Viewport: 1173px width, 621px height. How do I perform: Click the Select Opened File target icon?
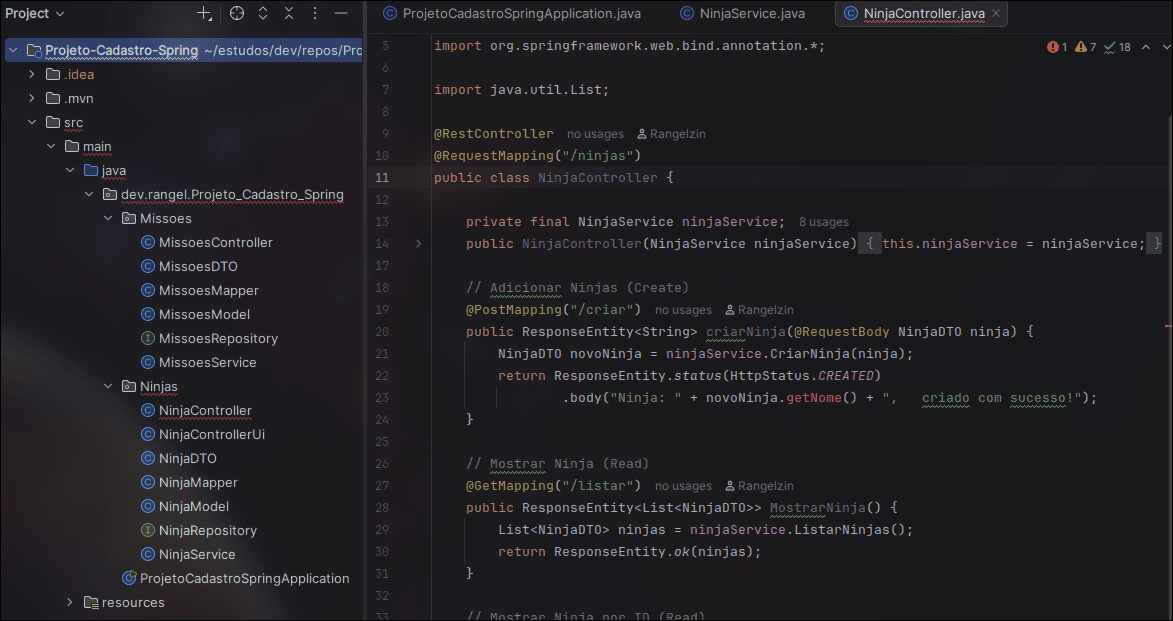click(x=237, y=13)
